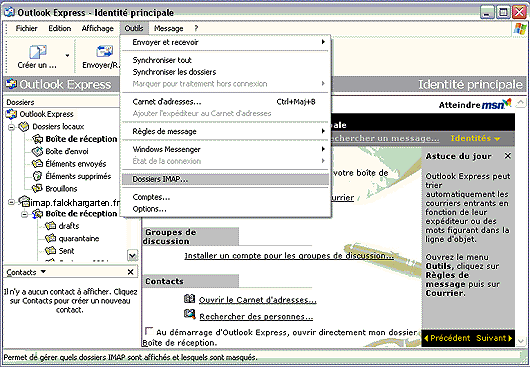
Task: Open the Contacts dropdown arrow
Action: (43, 272)
